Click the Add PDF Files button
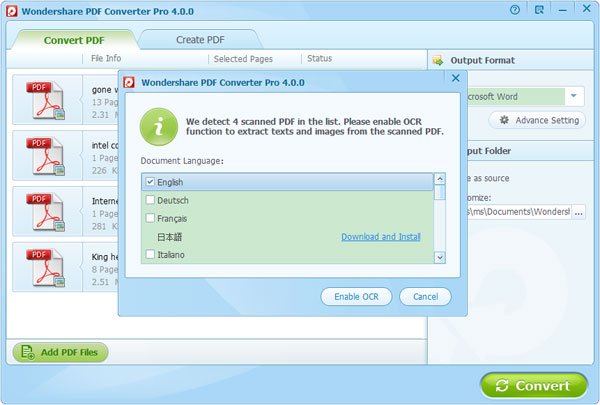This screenshot has width=600, height=405. pos(60,352)
